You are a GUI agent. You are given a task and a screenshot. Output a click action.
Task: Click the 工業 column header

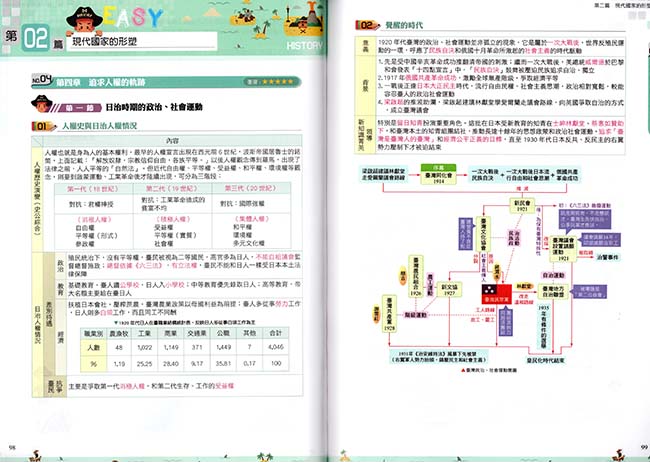(x=144, y=333)
